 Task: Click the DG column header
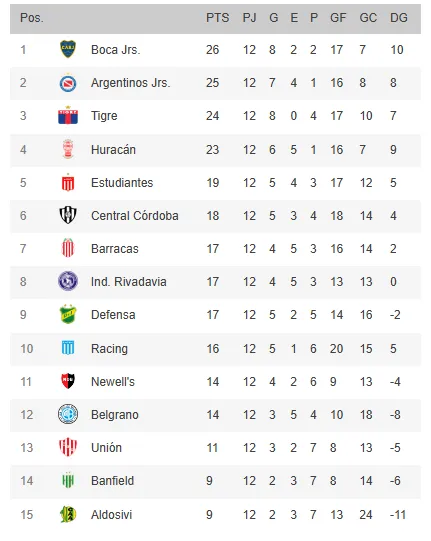[x=399, y=18]
